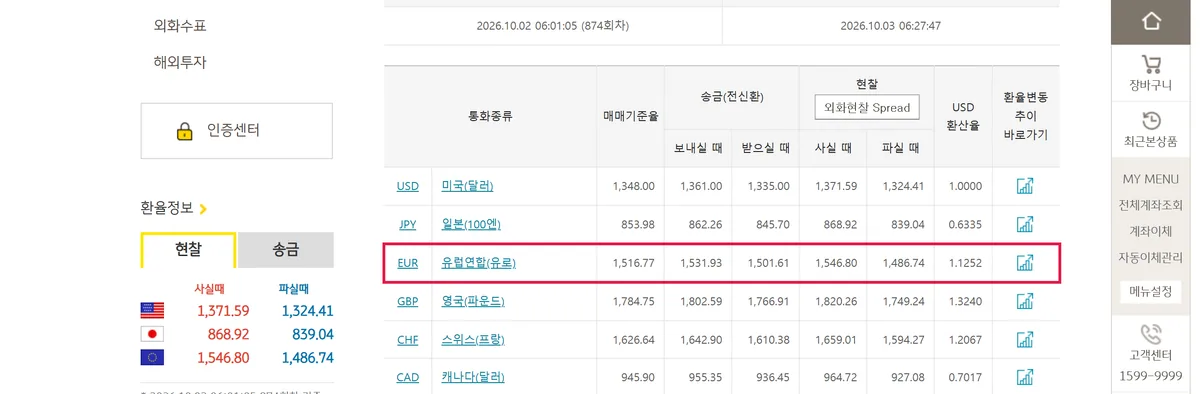
Task: Open 자동이체관리 in MY MENU
Action: [x=1151, y=257]
